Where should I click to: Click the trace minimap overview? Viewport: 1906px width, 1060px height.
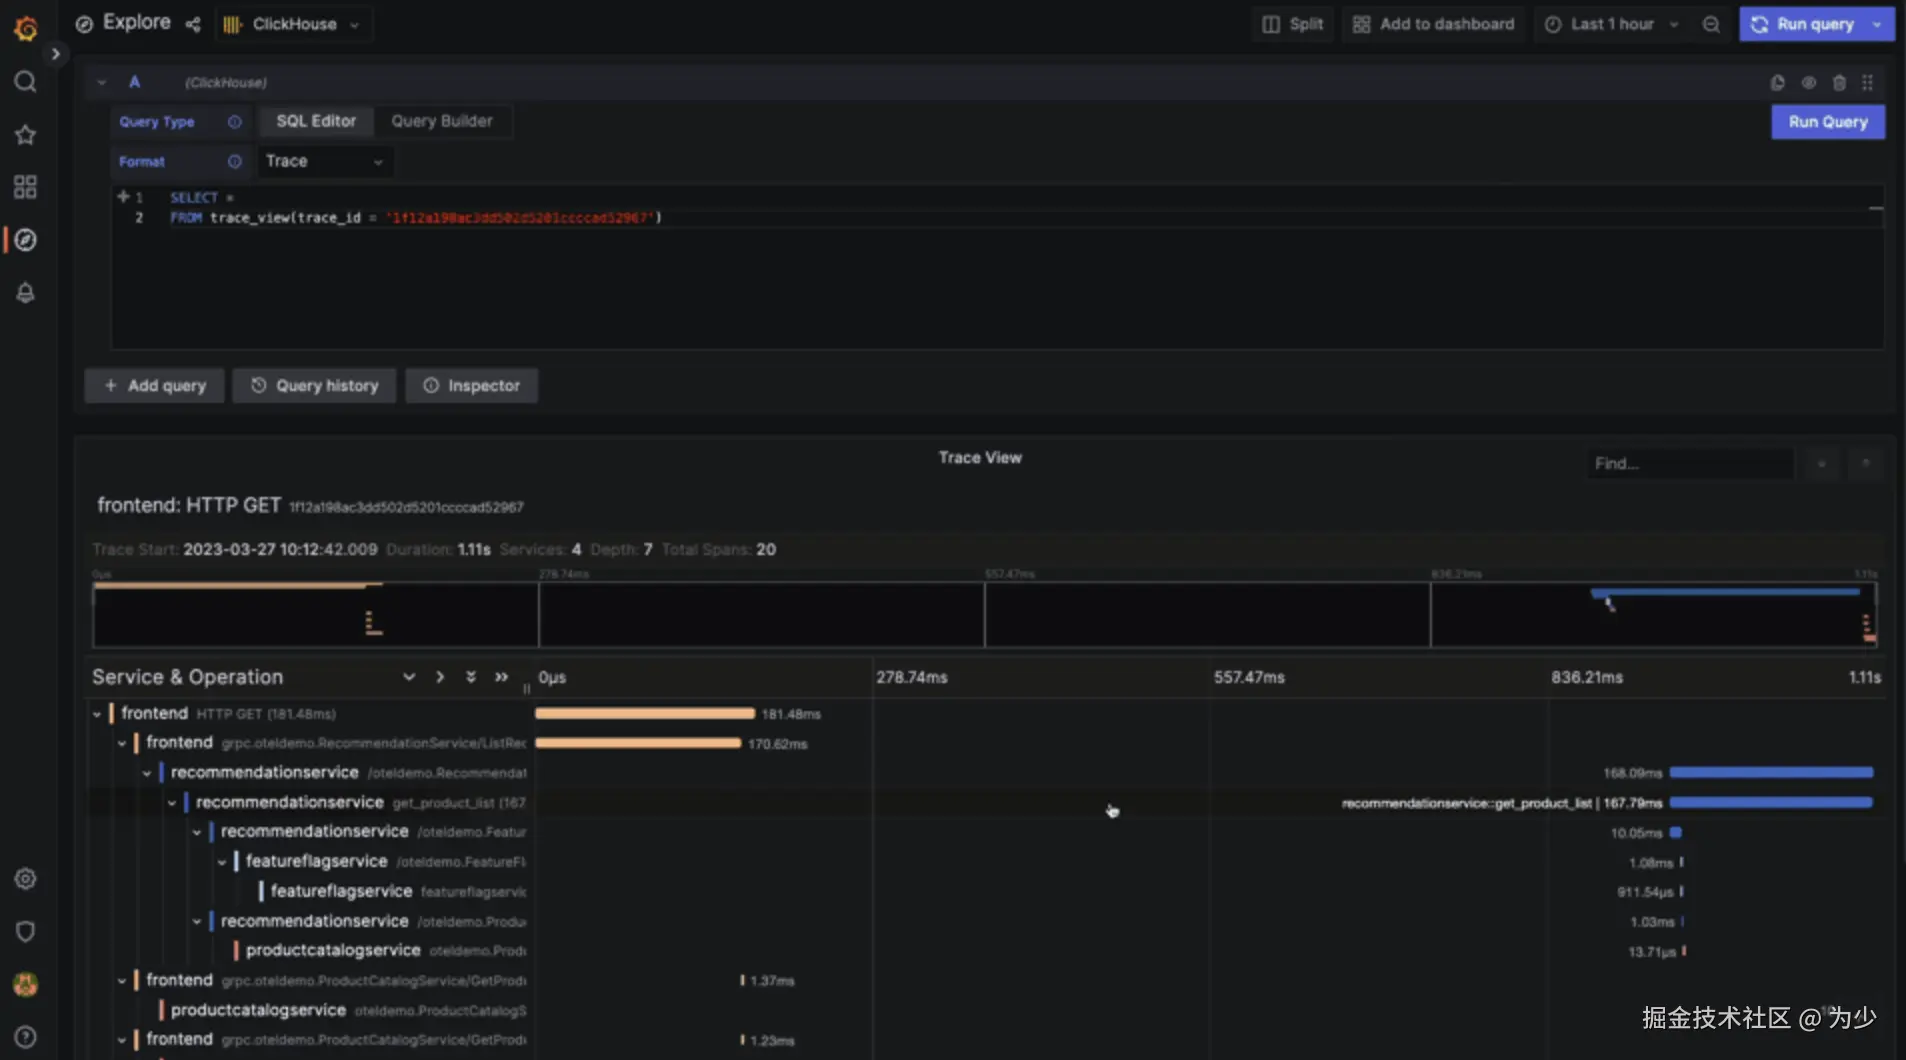(985, 614)
